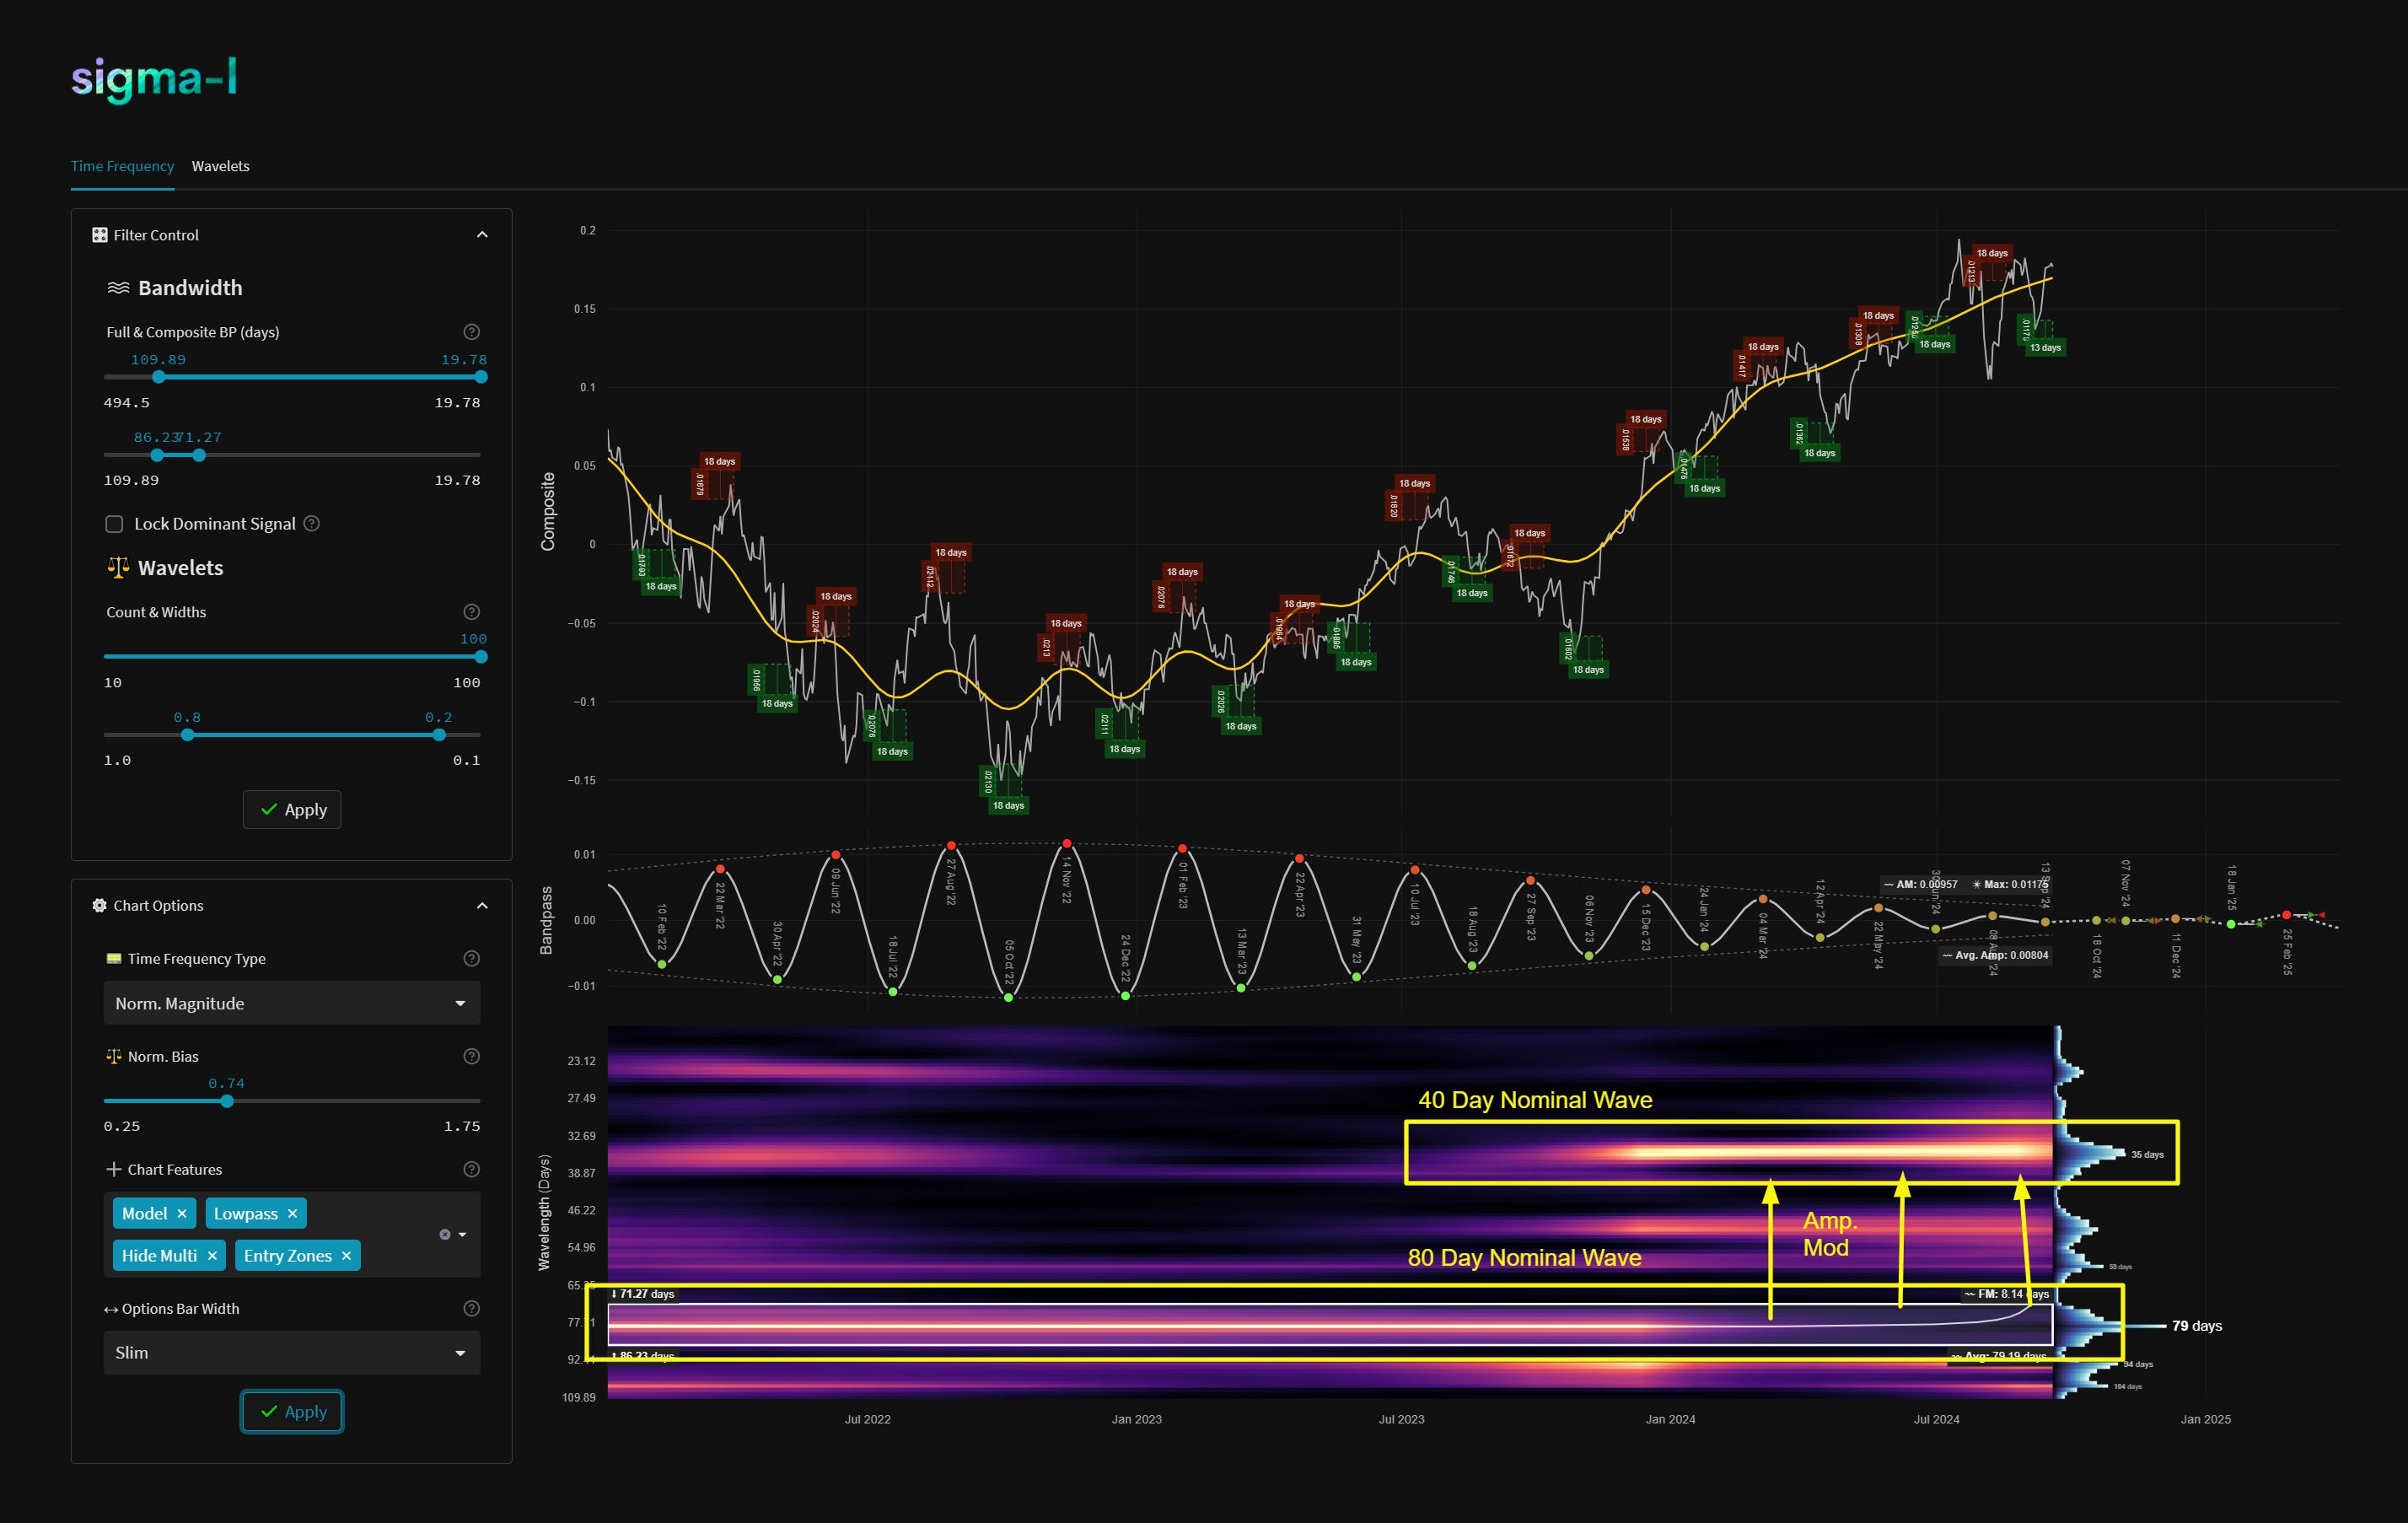The height and width of the screenshot is (1523, 2408).
Task: Click the wavelet count slider handle at 100
Action: (x=481, y=657)
